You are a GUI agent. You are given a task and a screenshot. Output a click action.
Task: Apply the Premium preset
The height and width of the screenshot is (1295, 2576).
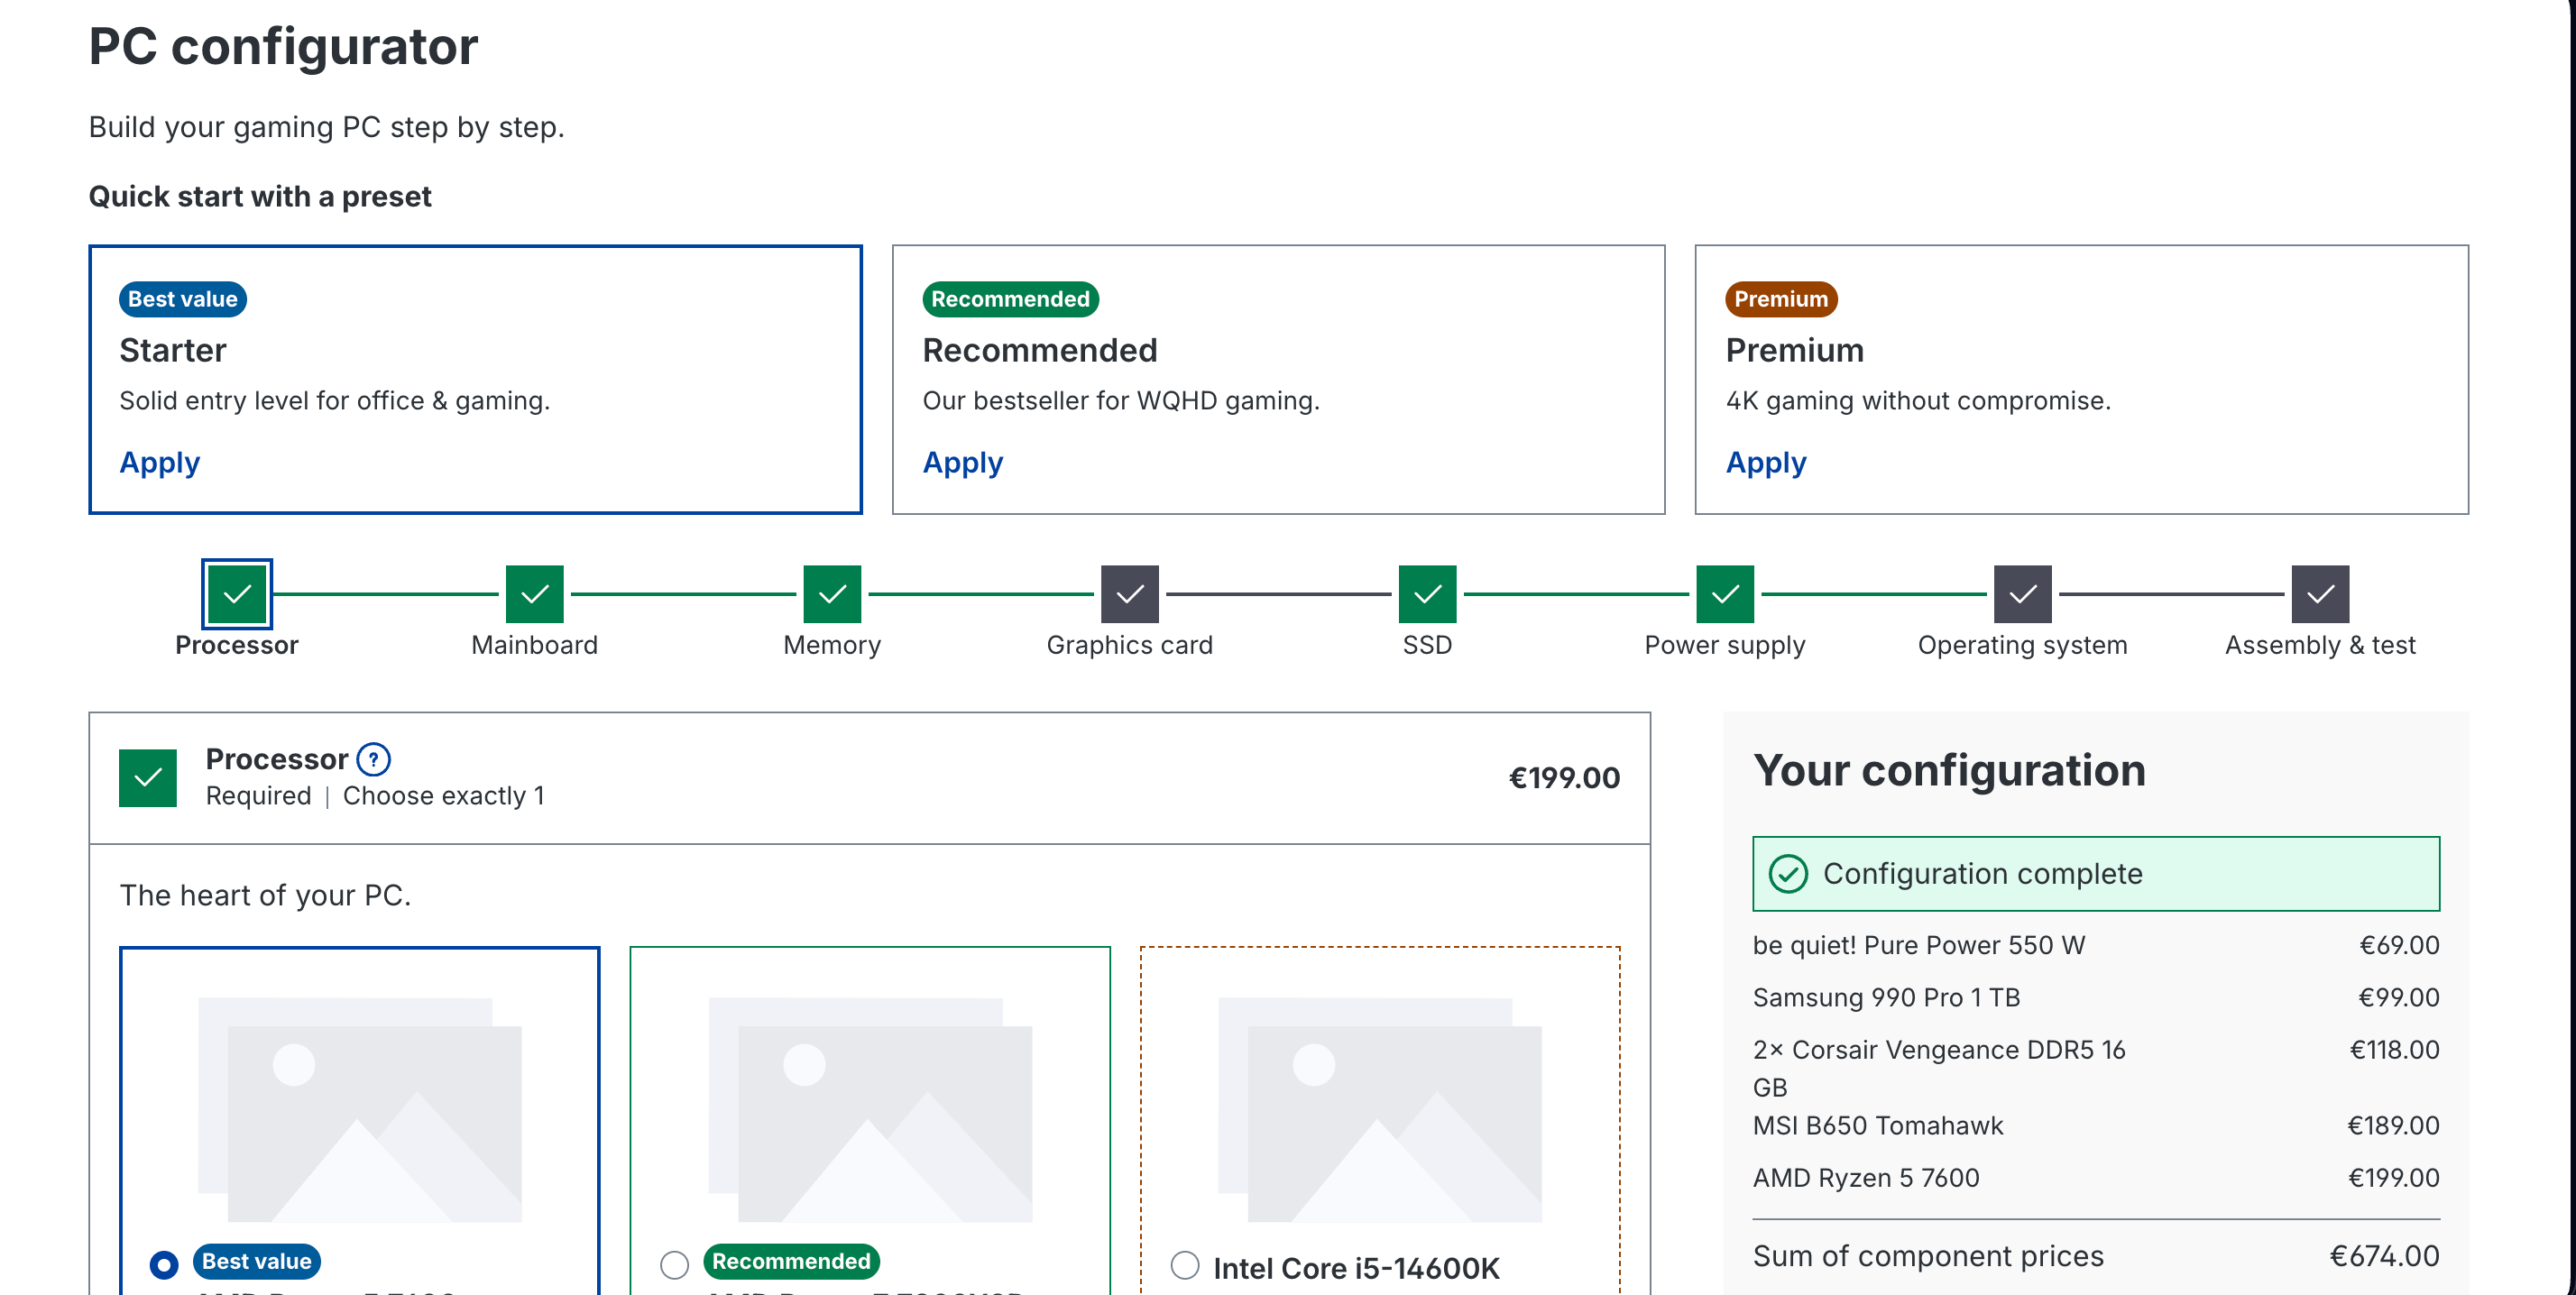point(1766,462)
